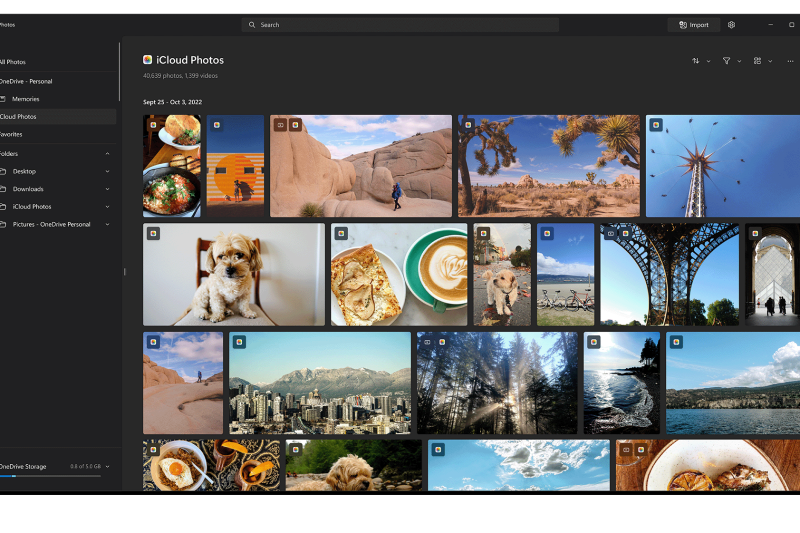Click iCloud badge on shoreline photo
Screen dimensions: 800x533
[x=594, y=342]
